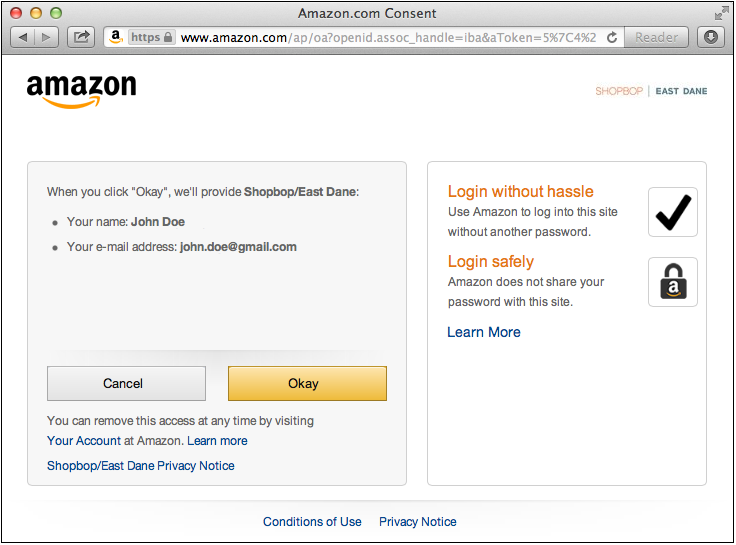Enter full screen with the expand arrows
The image size is (736, 545).
click(x=721, y=13)
